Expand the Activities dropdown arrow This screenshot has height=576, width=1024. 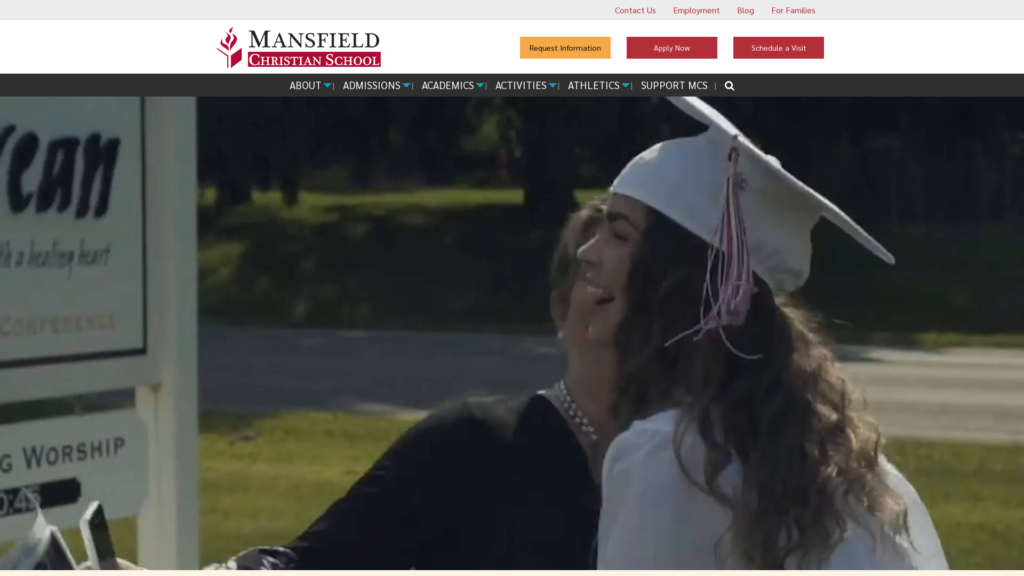click(x=552, y=86)
